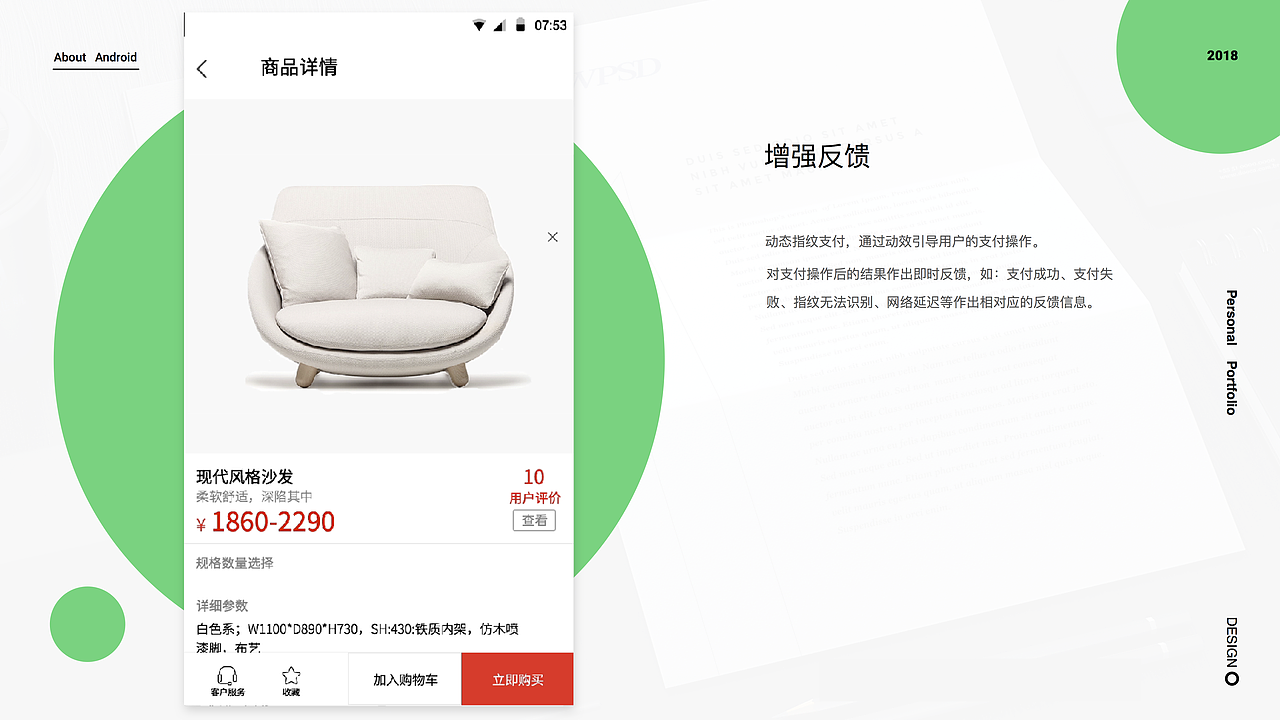Click the 商品详情 page title

[299, 68]
